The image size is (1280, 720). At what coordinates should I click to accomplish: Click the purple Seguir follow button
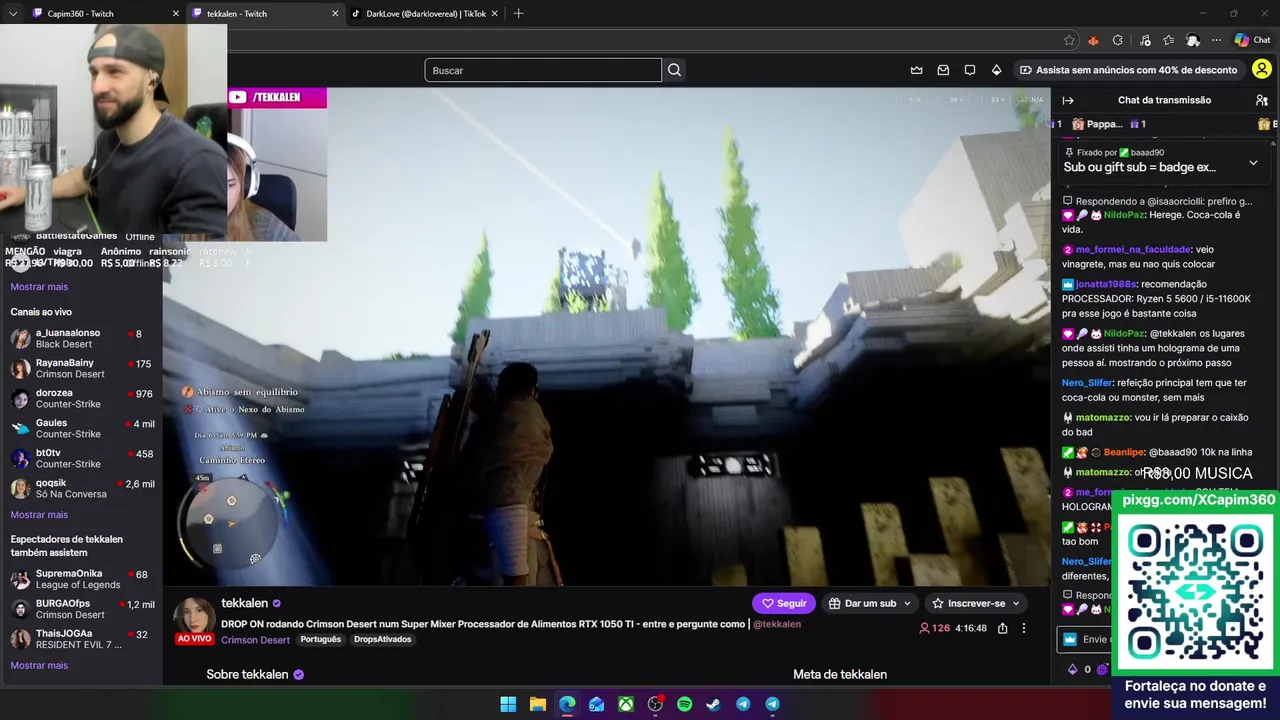(784, 603)
